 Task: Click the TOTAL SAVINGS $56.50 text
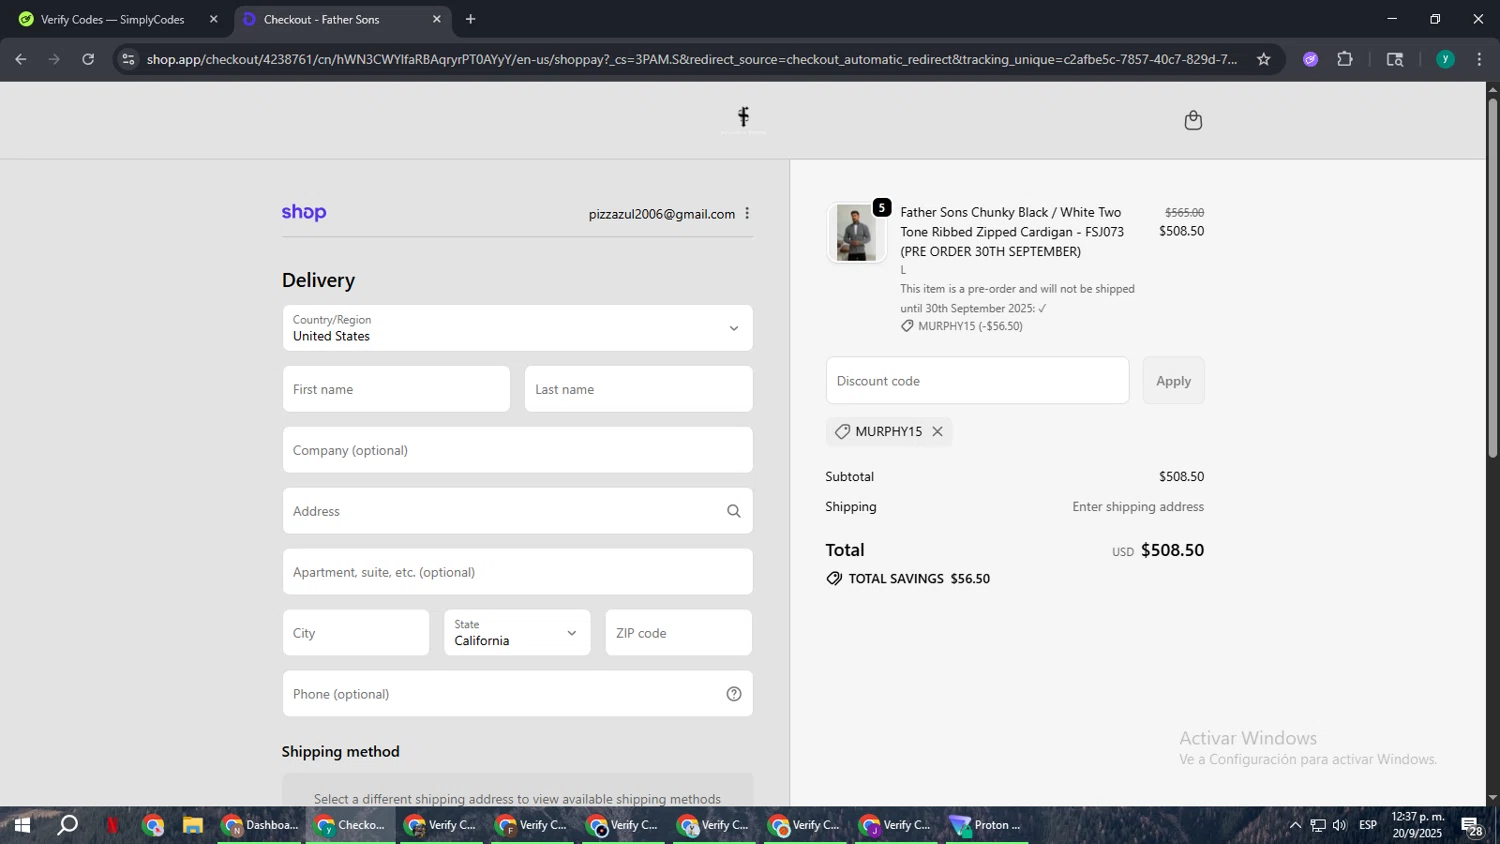click(919, 579)
